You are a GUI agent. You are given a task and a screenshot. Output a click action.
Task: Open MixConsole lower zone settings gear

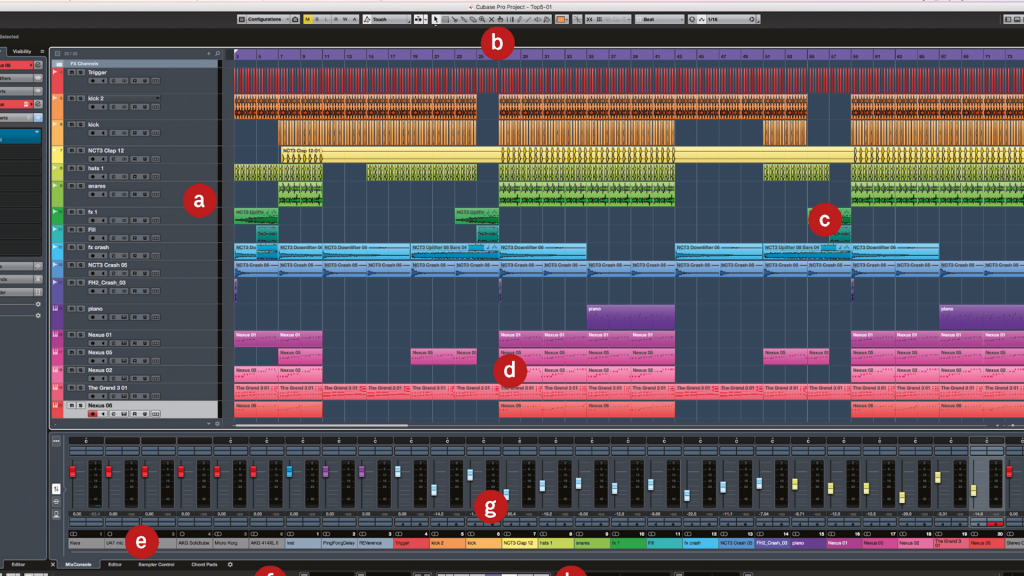click(230, 565)
